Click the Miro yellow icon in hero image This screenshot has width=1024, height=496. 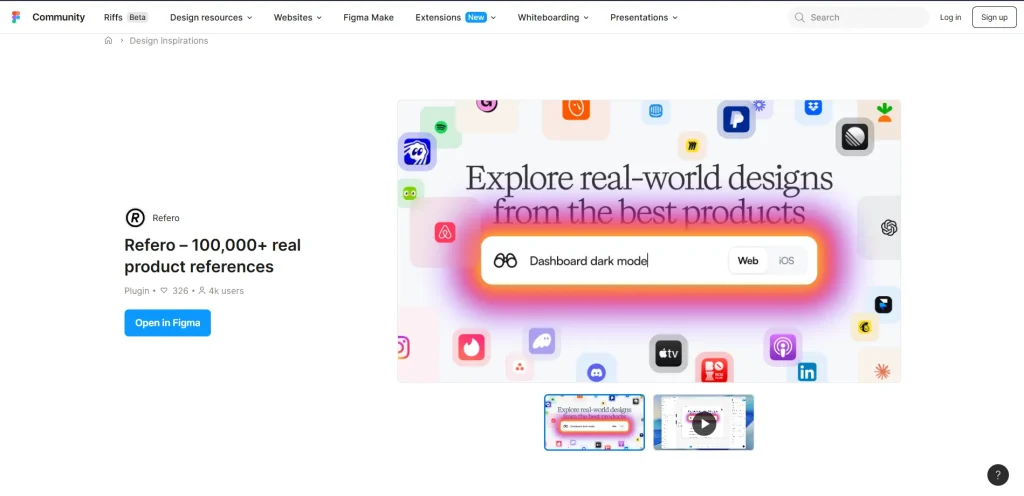tap(692, 146)
